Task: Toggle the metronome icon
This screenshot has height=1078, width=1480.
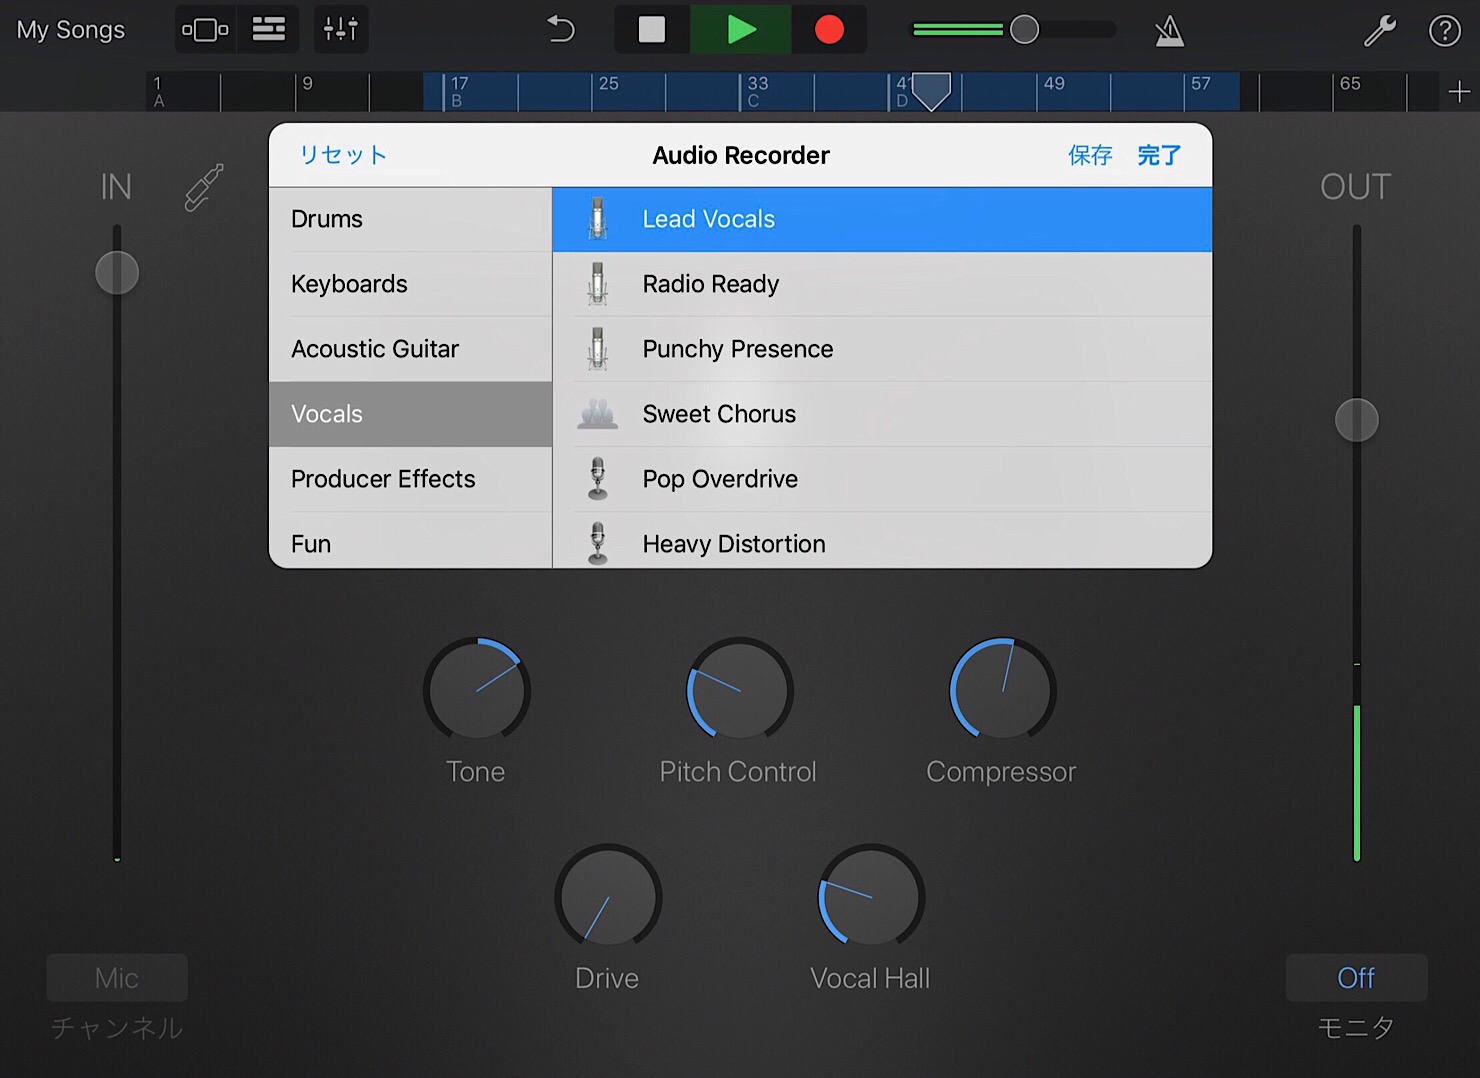Action: click(1169, 31)
